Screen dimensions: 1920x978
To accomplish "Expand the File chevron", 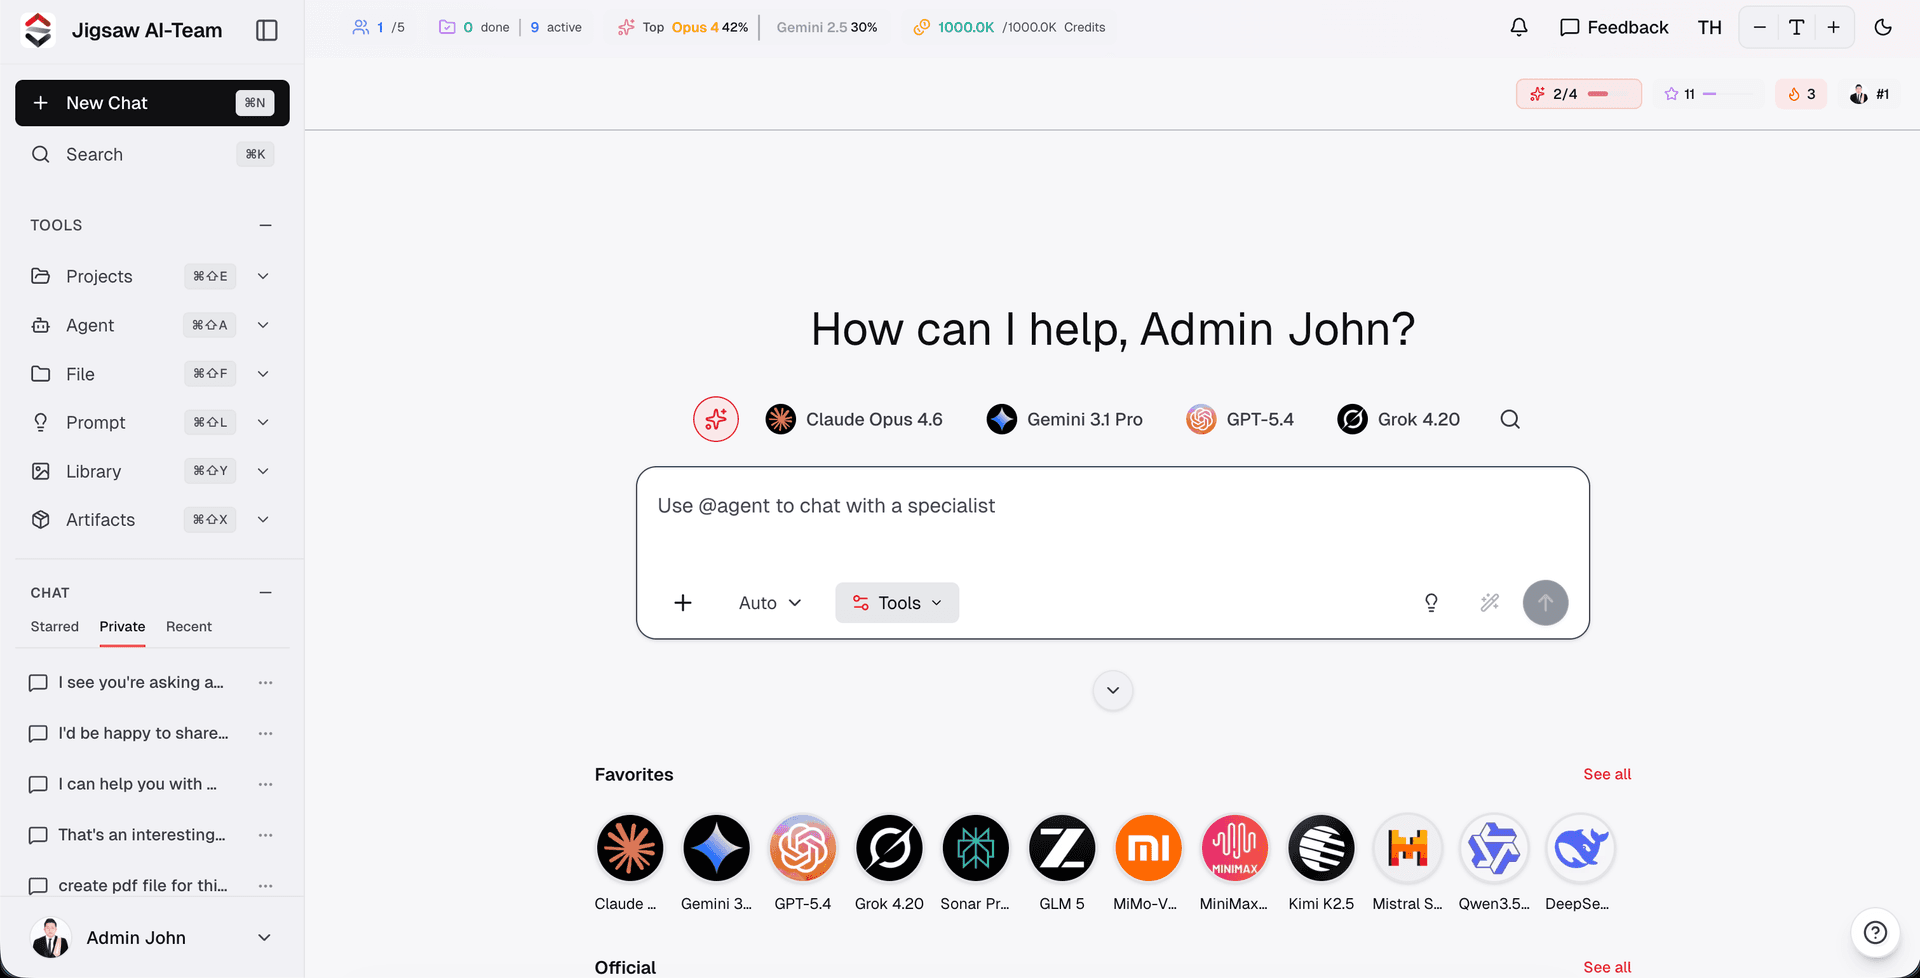I will coord(263,374).
